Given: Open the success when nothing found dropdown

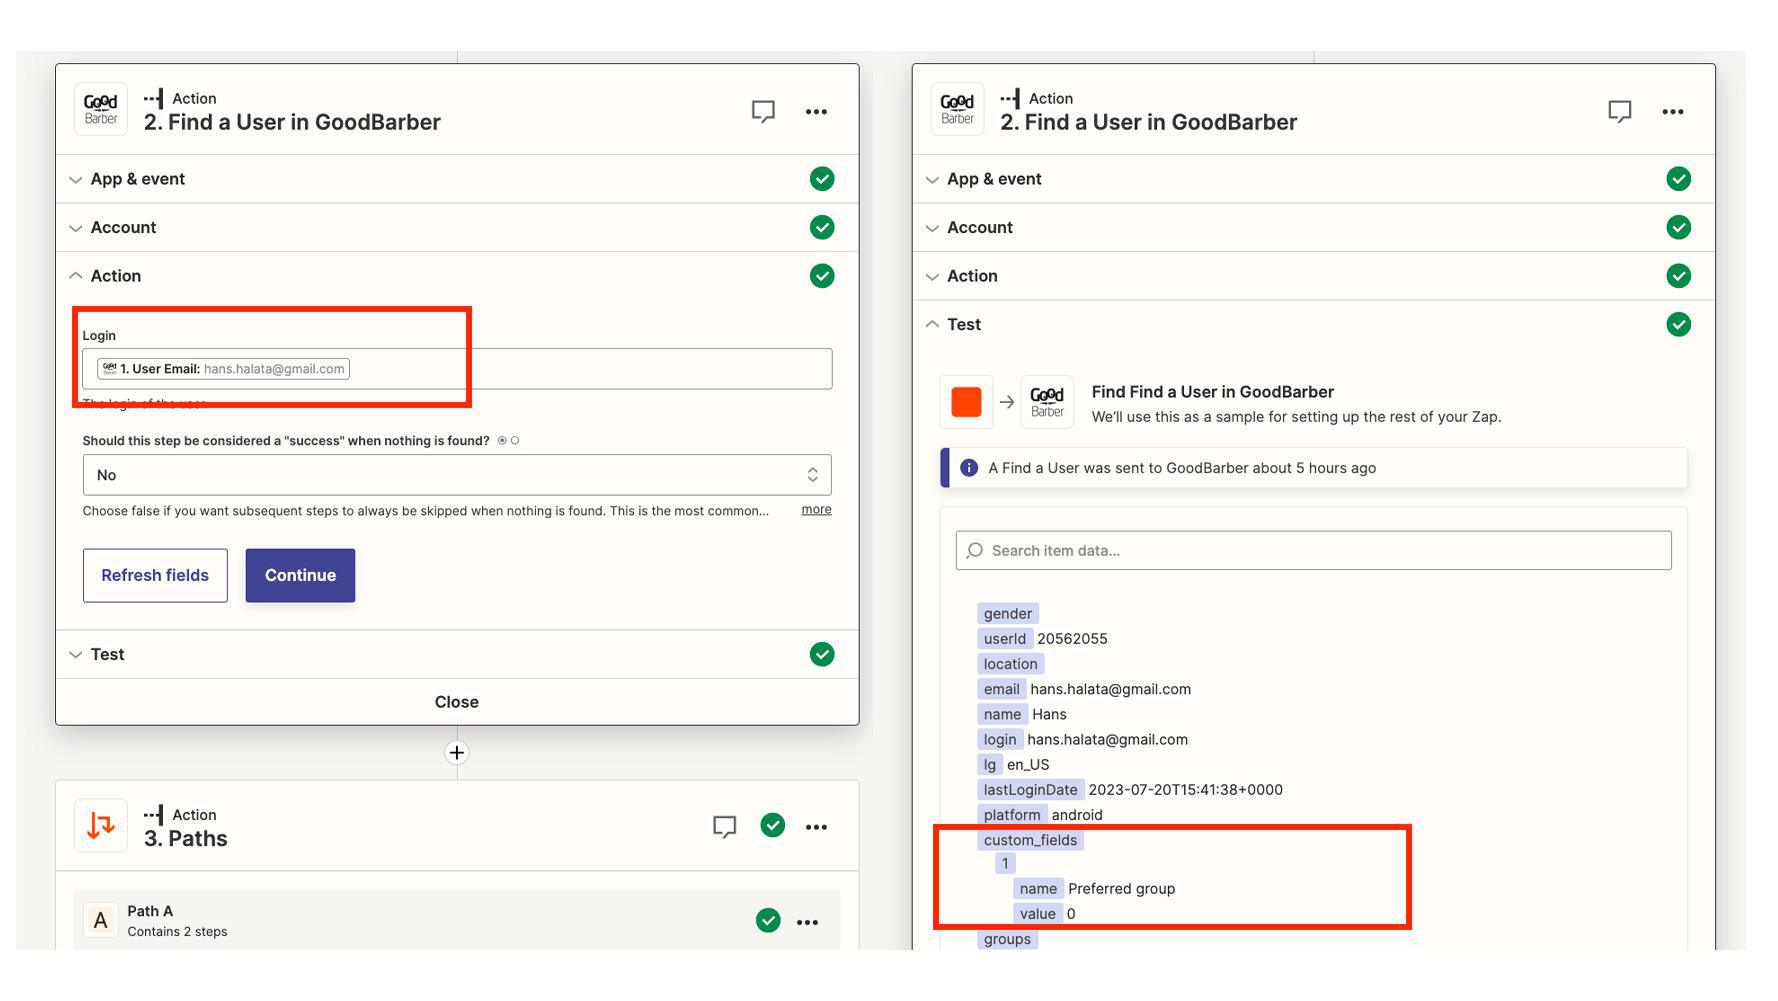Looking at the screenshot, I should pos(456,475).
